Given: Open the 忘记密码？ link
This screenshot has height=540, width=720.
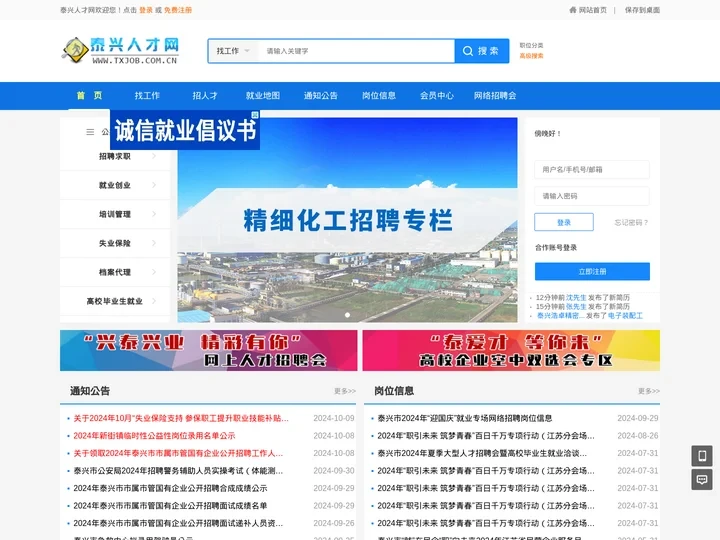Looking at the screenshot, I should tap(631, 222).
